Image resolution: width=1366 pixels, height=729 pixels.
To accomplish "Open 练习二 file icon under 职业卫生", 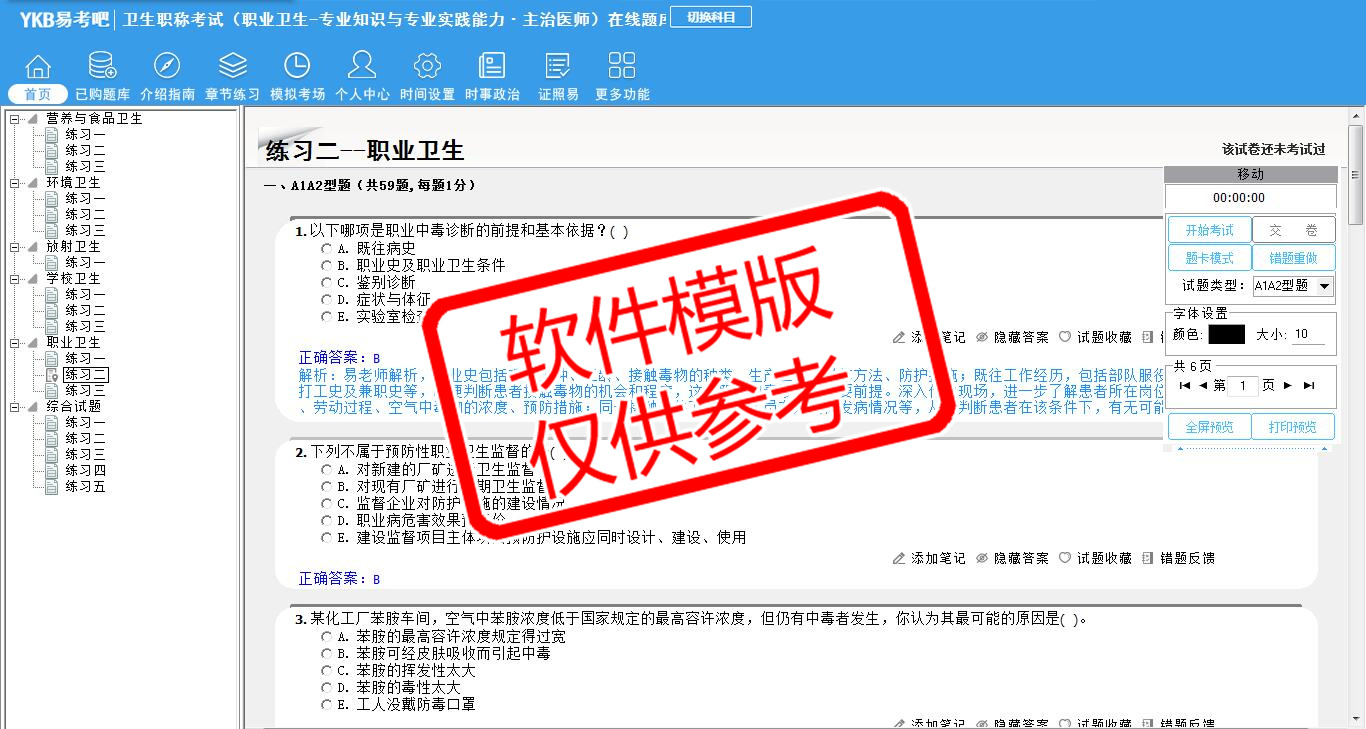I will tap(51, 374).
